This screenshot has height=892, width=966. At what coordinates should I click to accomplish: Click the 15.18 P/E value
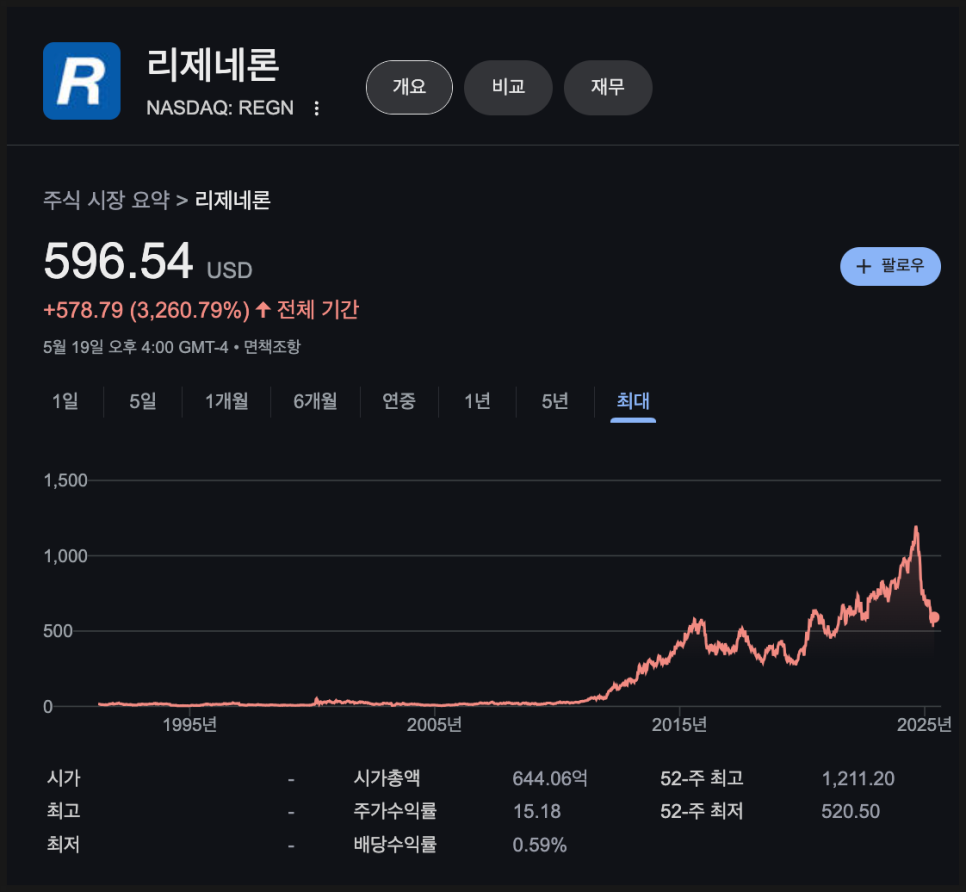pyautogui.click(x=537, y=811)
